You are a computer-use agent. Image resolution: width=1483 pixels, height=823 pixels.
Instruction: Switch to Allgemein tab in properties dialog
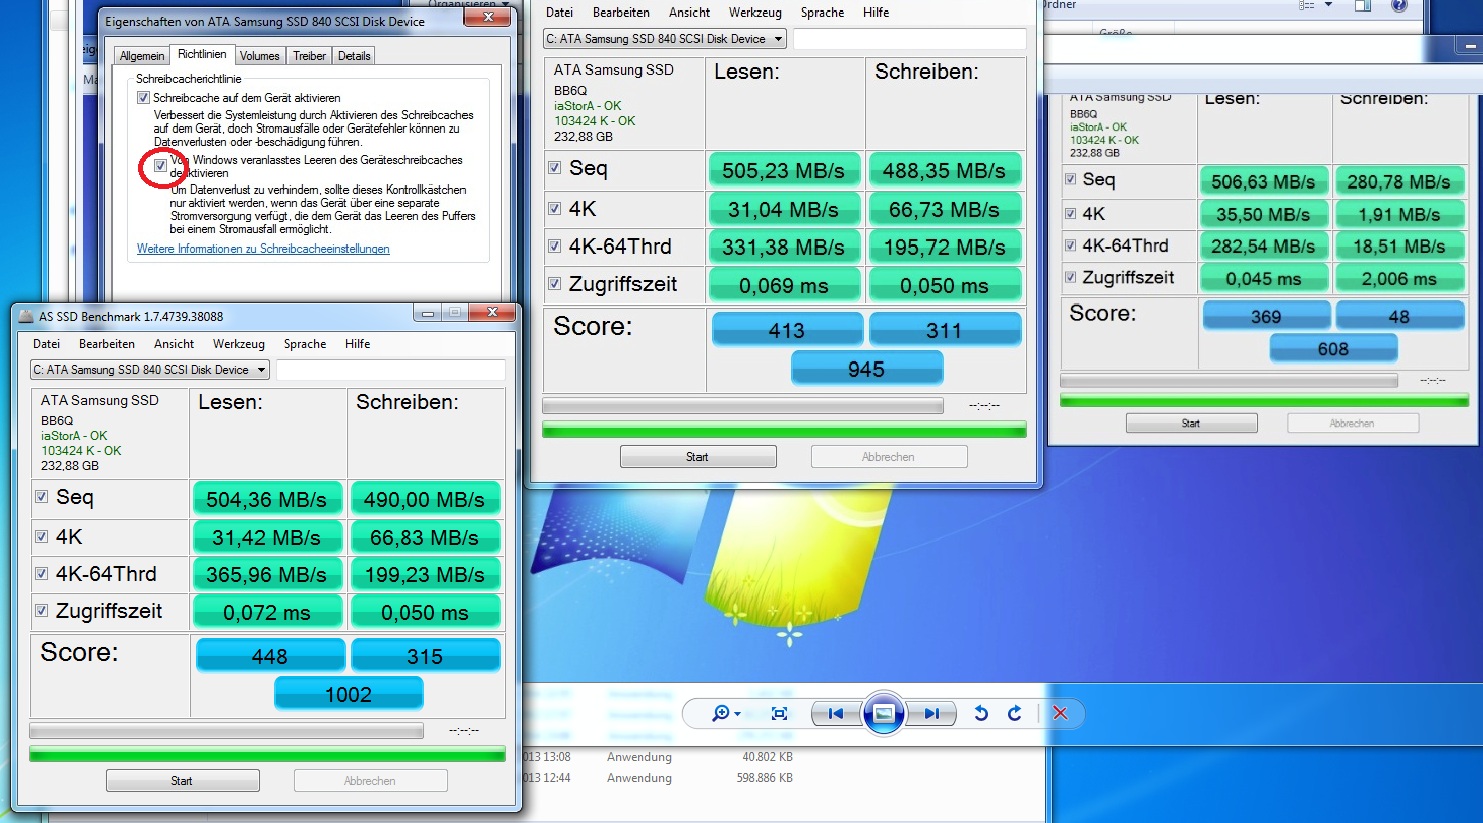point(142,56)
